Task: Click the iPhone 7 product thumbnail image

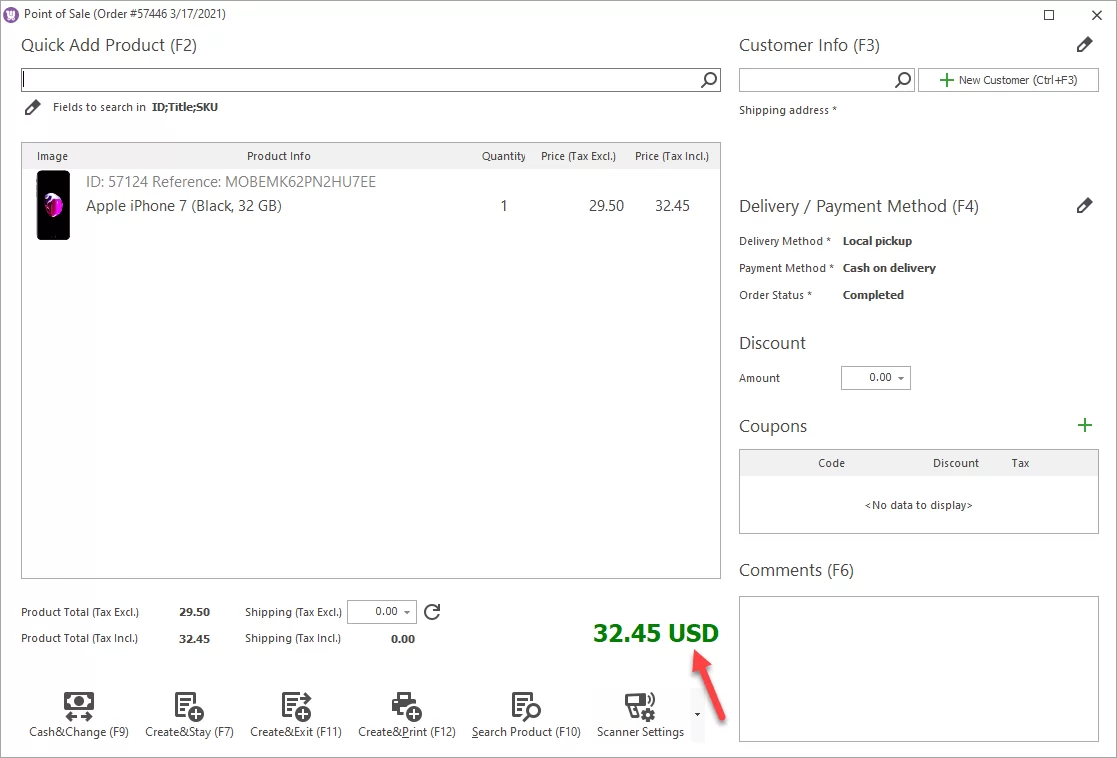Action: click(52, 205)
